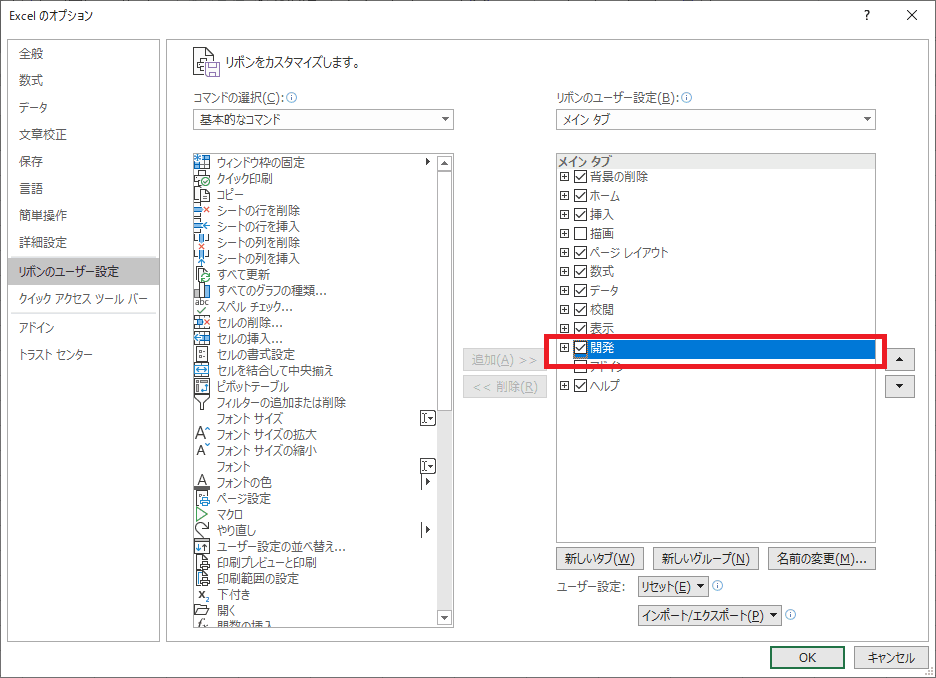Uncheck the Developer (開発) tab checkbox
Screen dimensions: 936x678
pos(580,347)
